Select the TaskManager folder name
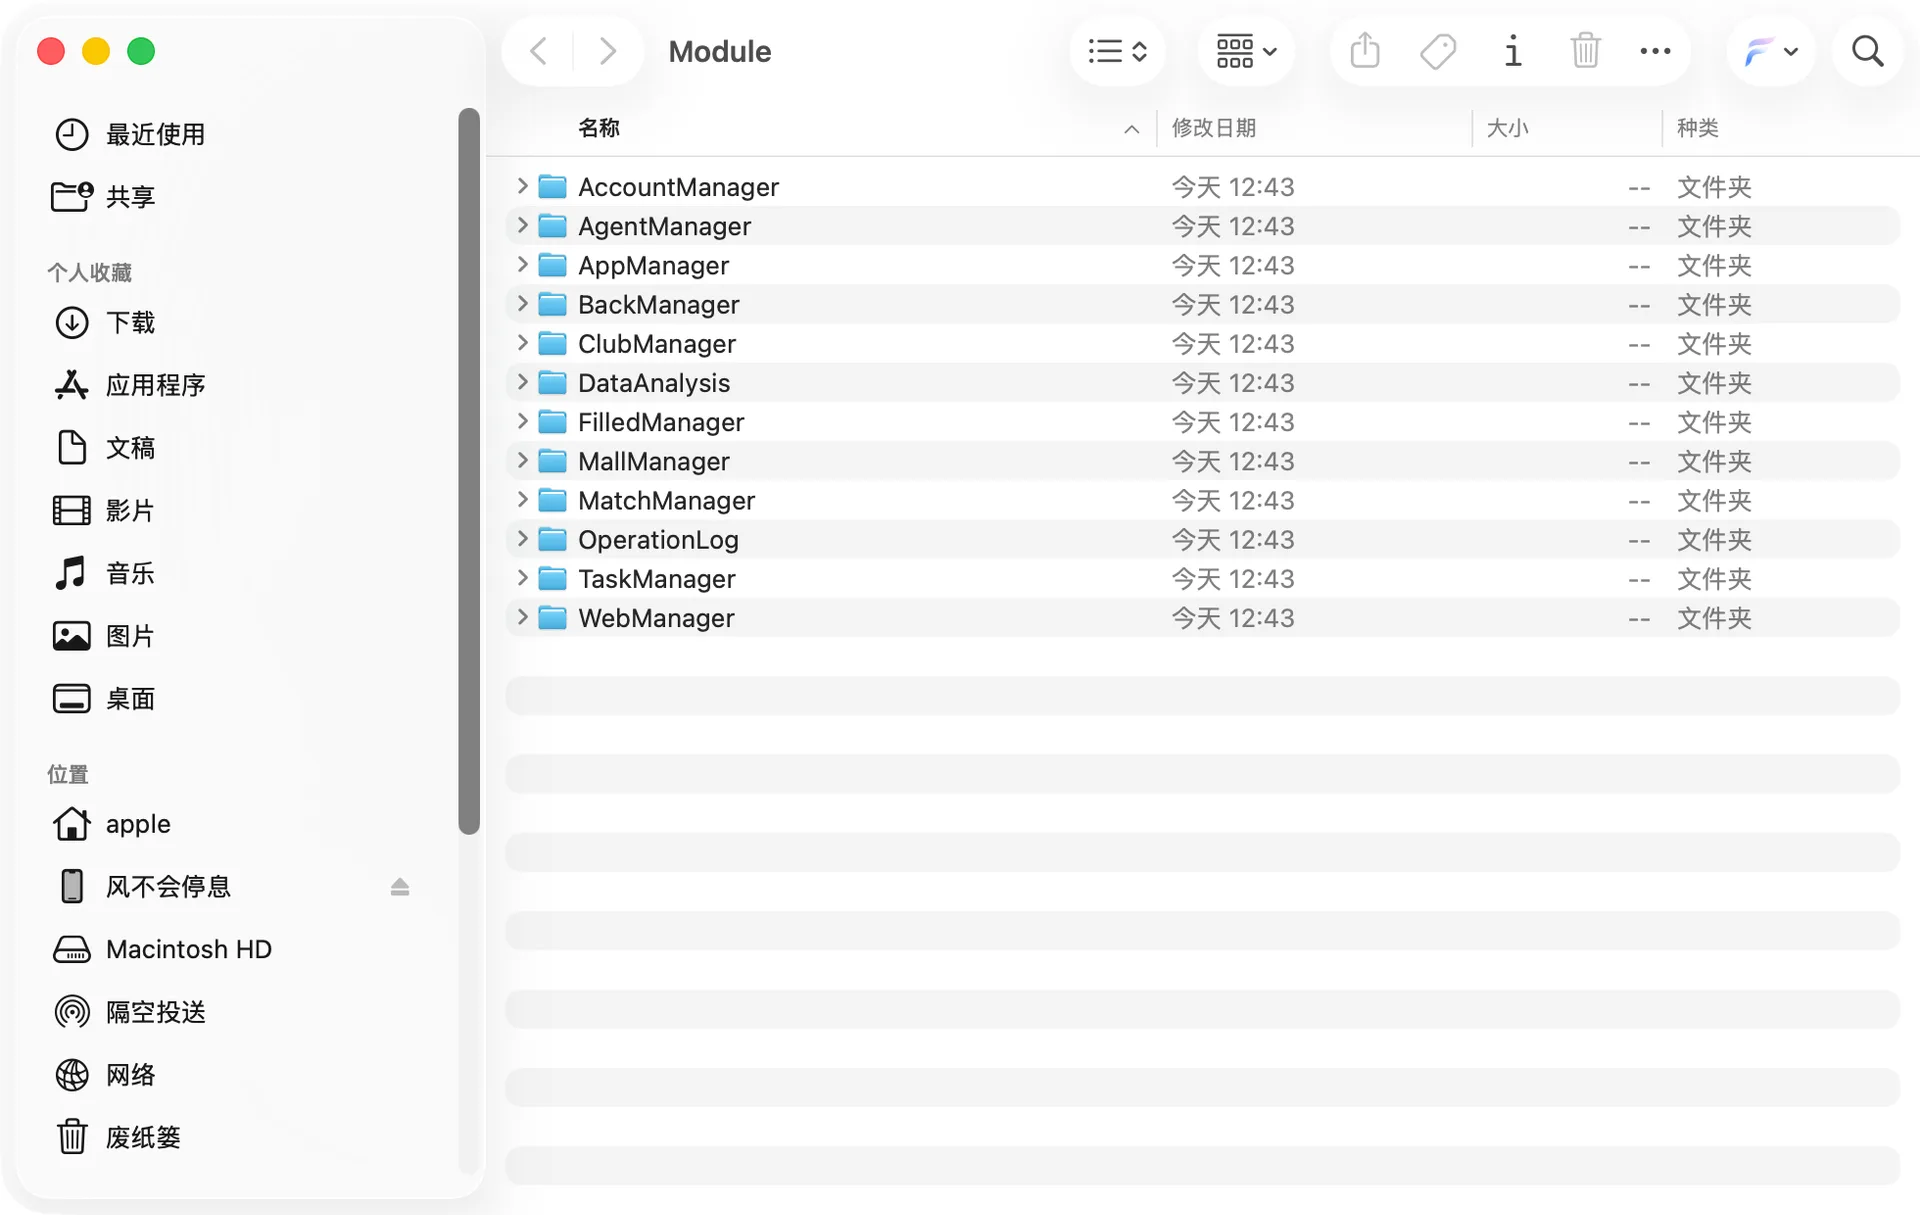 tap(656, 579)
